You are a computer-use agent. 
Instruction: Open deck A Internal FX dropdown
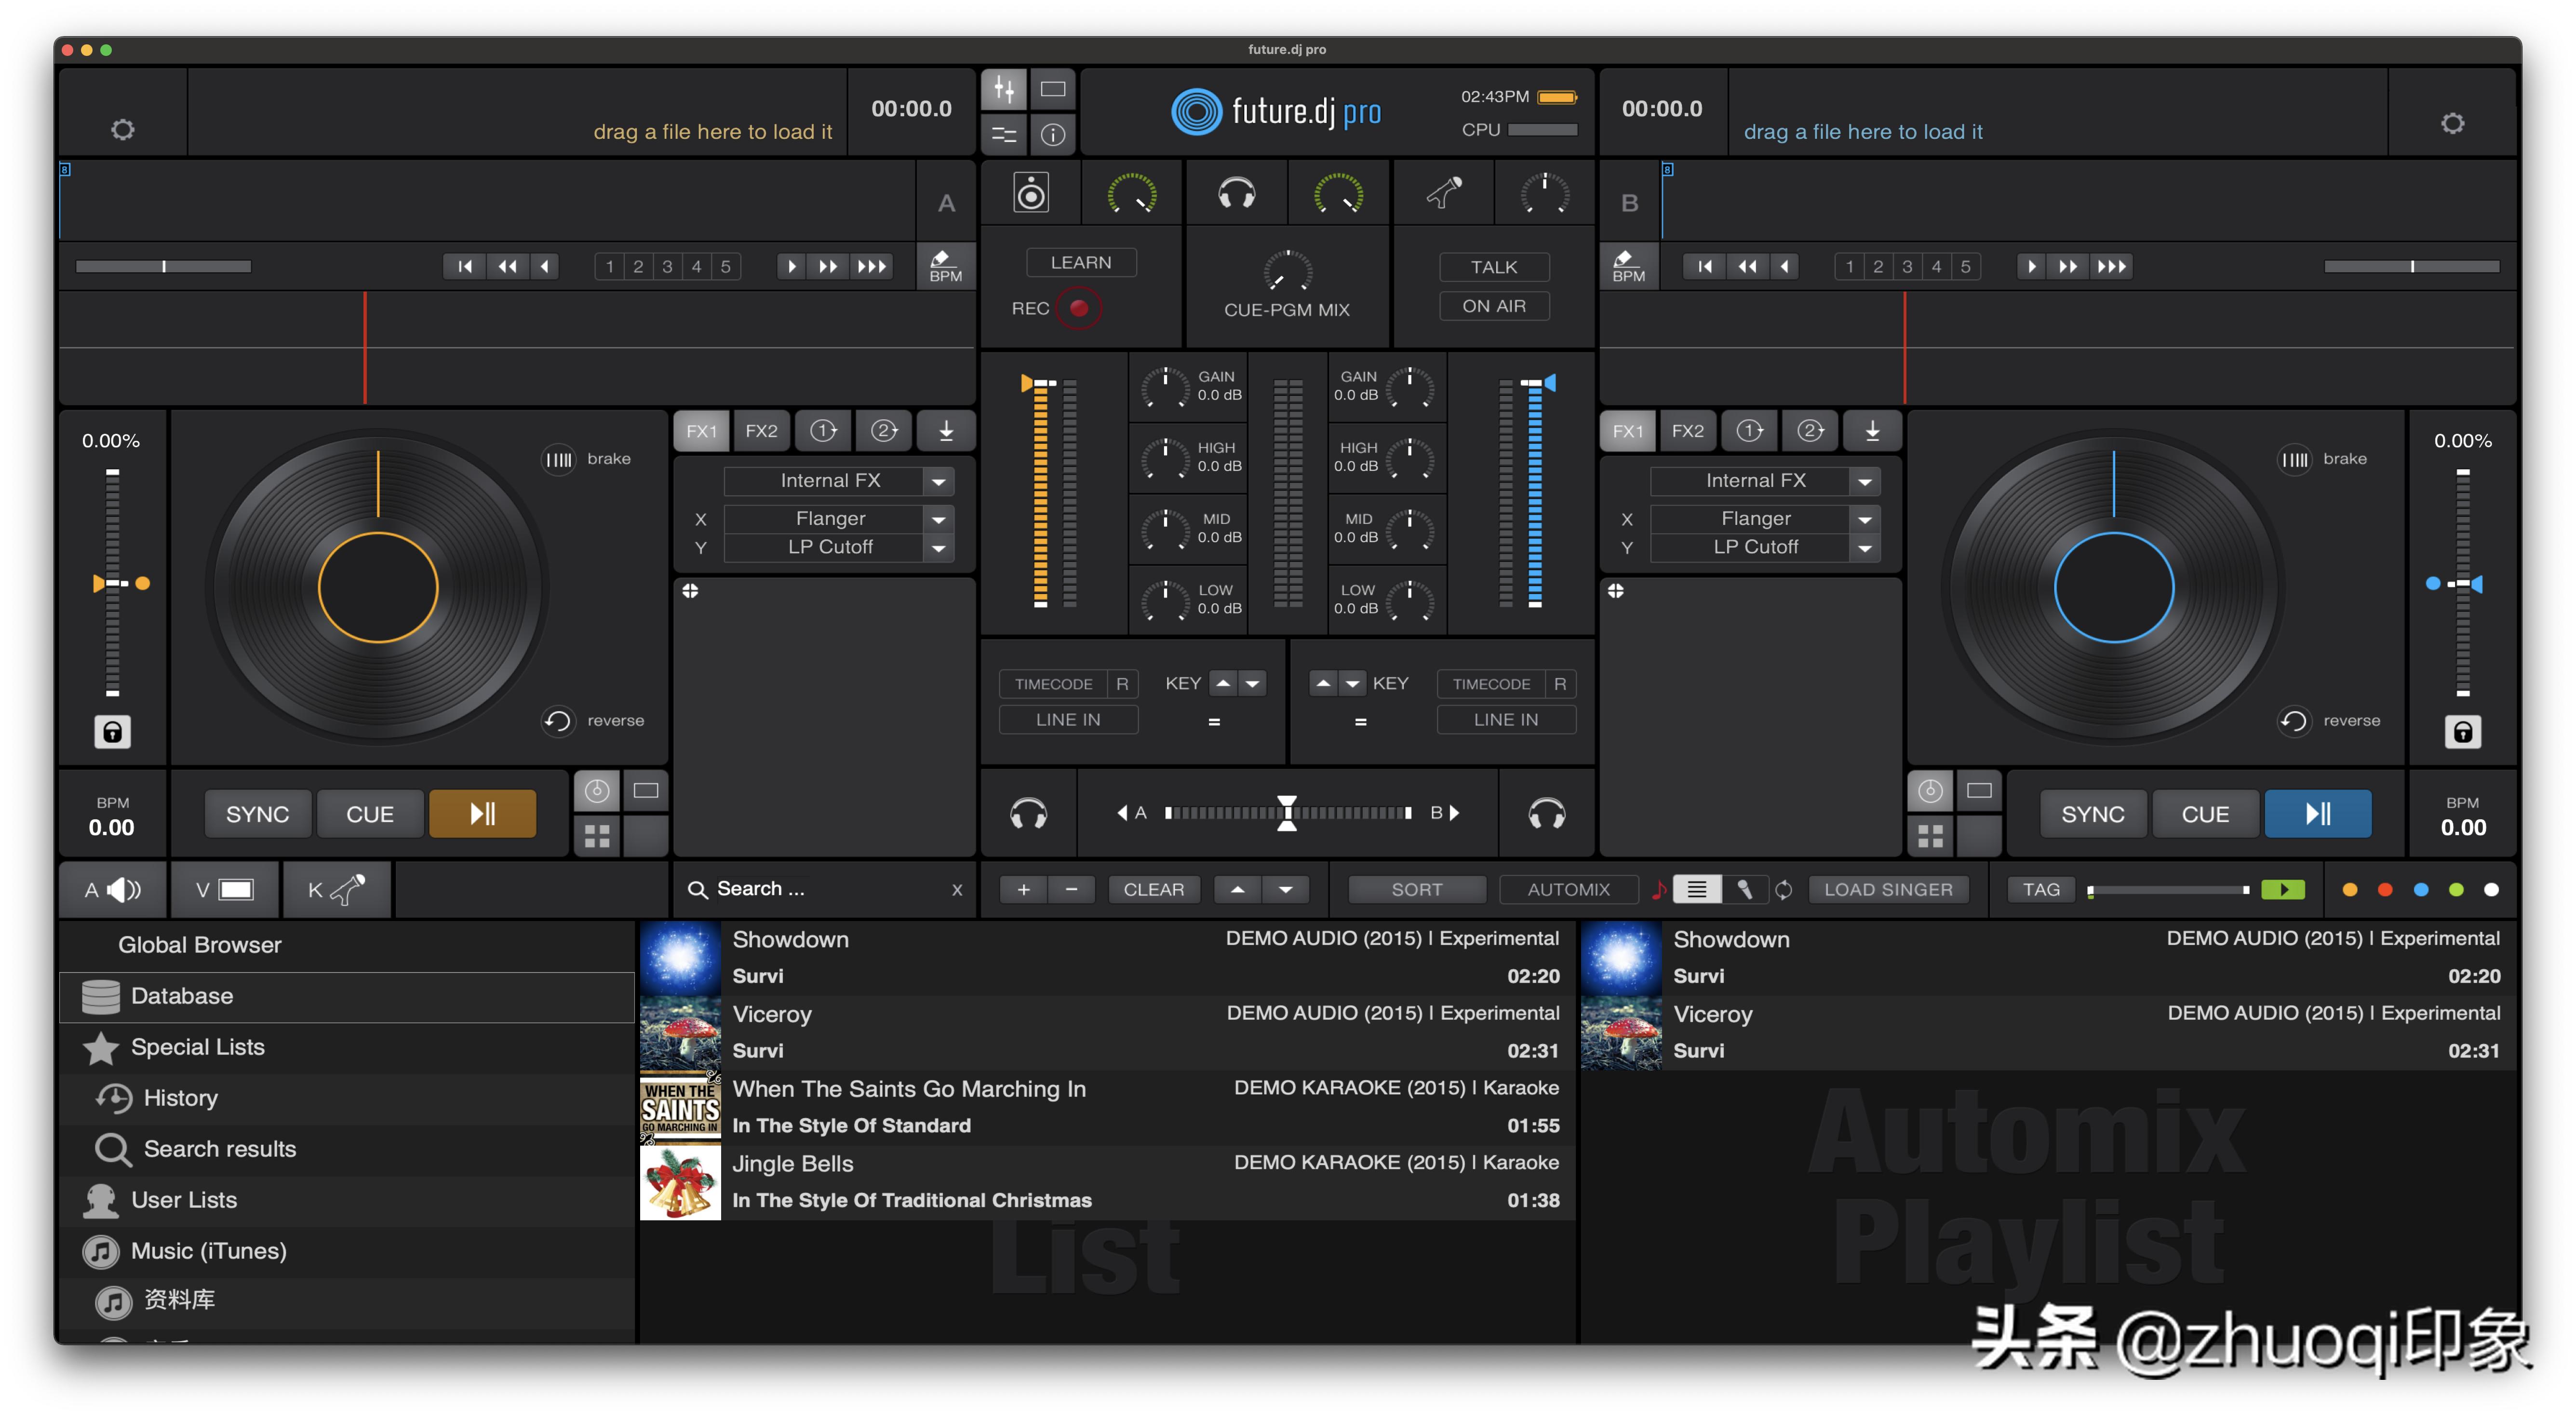click(938, 481)
